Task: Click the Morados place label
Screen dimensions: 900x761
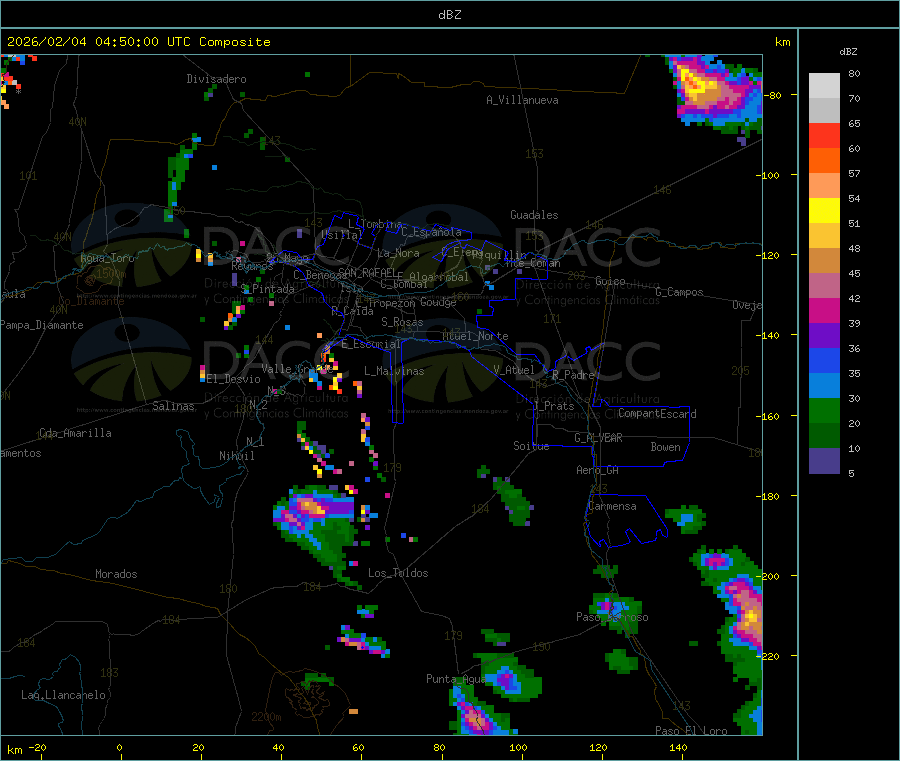Action: point(116,574)
